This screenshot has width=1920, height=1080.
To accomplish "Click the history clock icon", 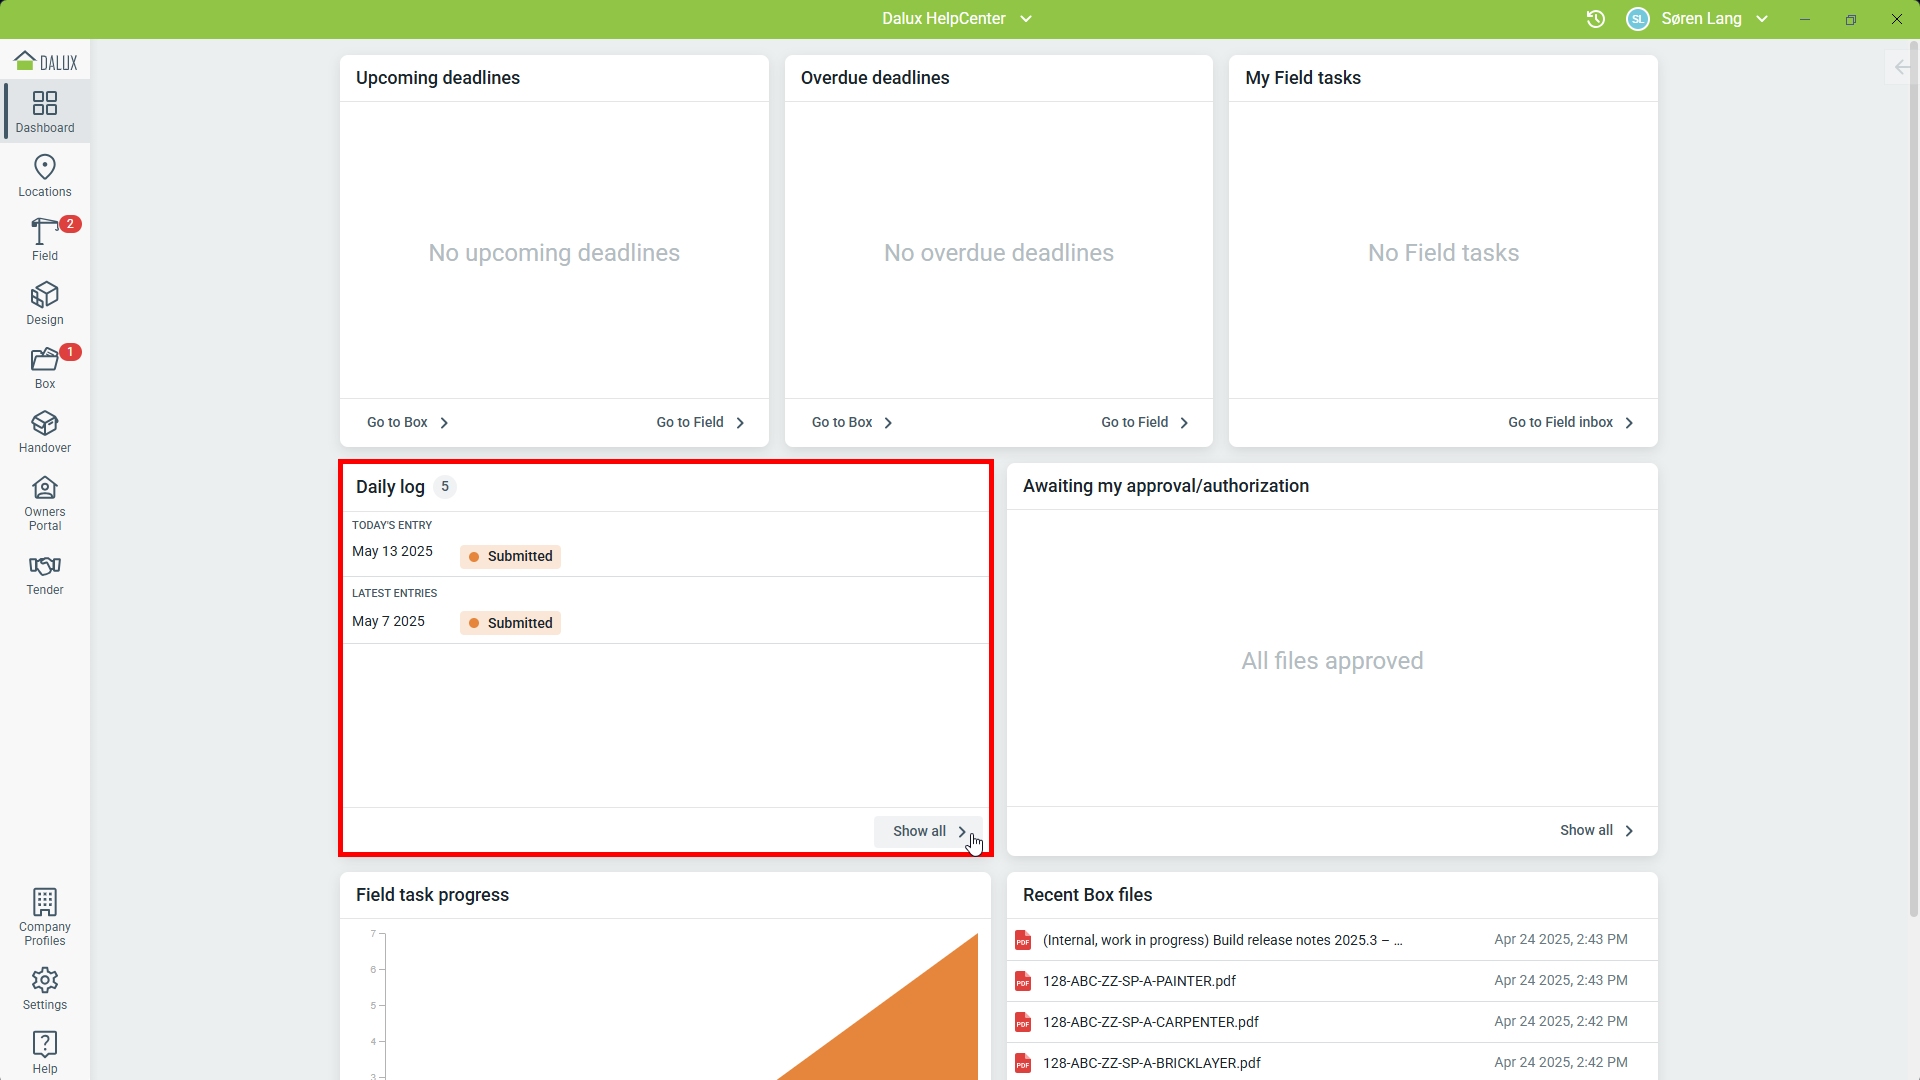I will pyautogui.click(x=1596, y=19).
